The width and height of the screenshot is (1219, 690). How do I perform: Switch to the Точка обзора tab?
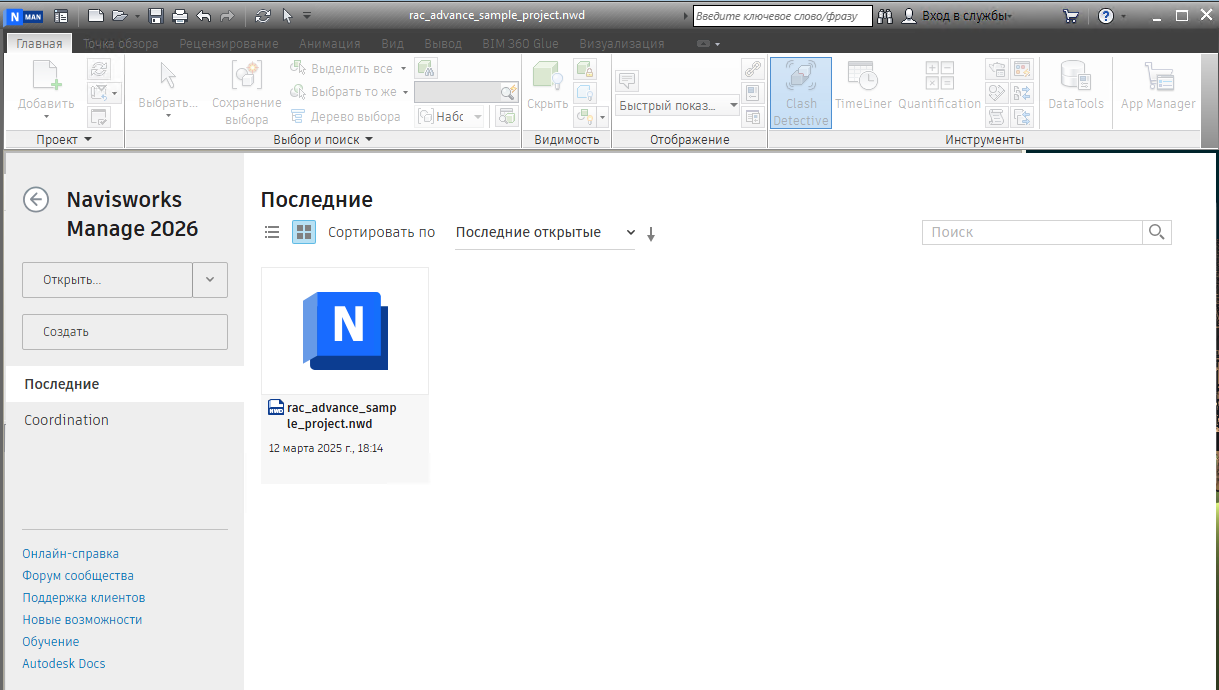120,43
